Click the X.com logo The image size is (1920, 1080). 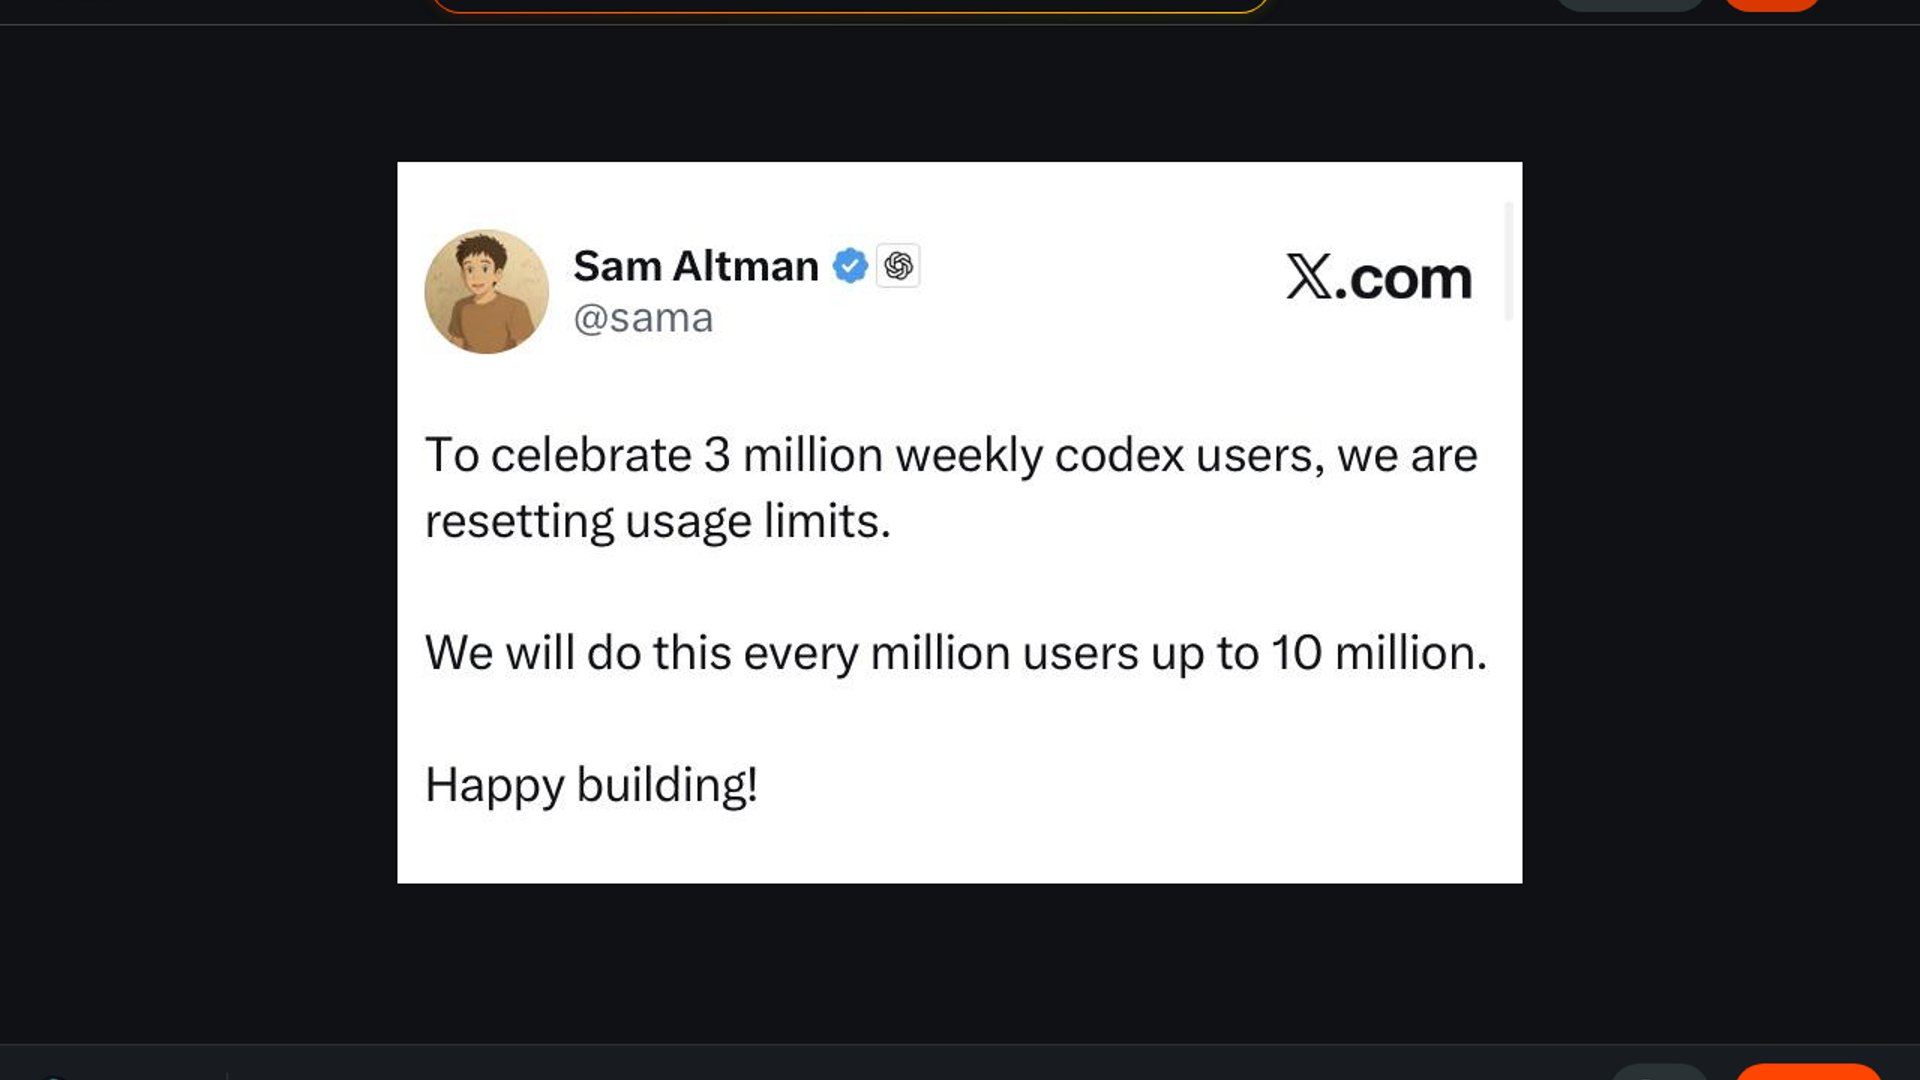tap(1378, 277)
